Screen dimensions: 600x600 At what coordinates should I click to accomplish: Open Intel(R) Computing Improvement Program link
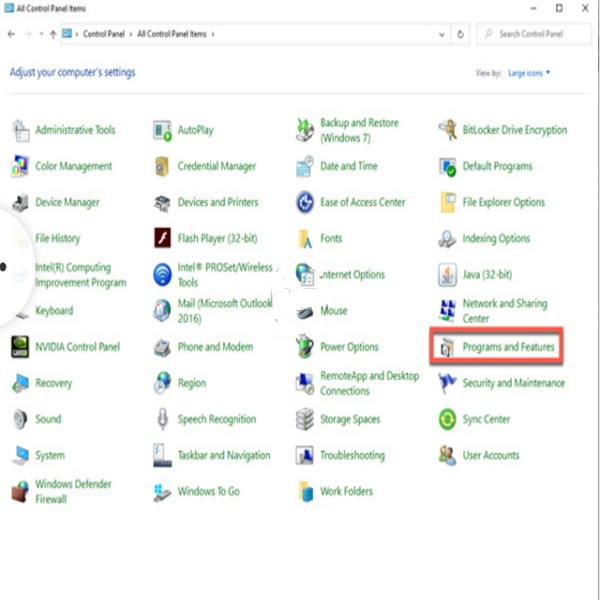coord(80,275)
